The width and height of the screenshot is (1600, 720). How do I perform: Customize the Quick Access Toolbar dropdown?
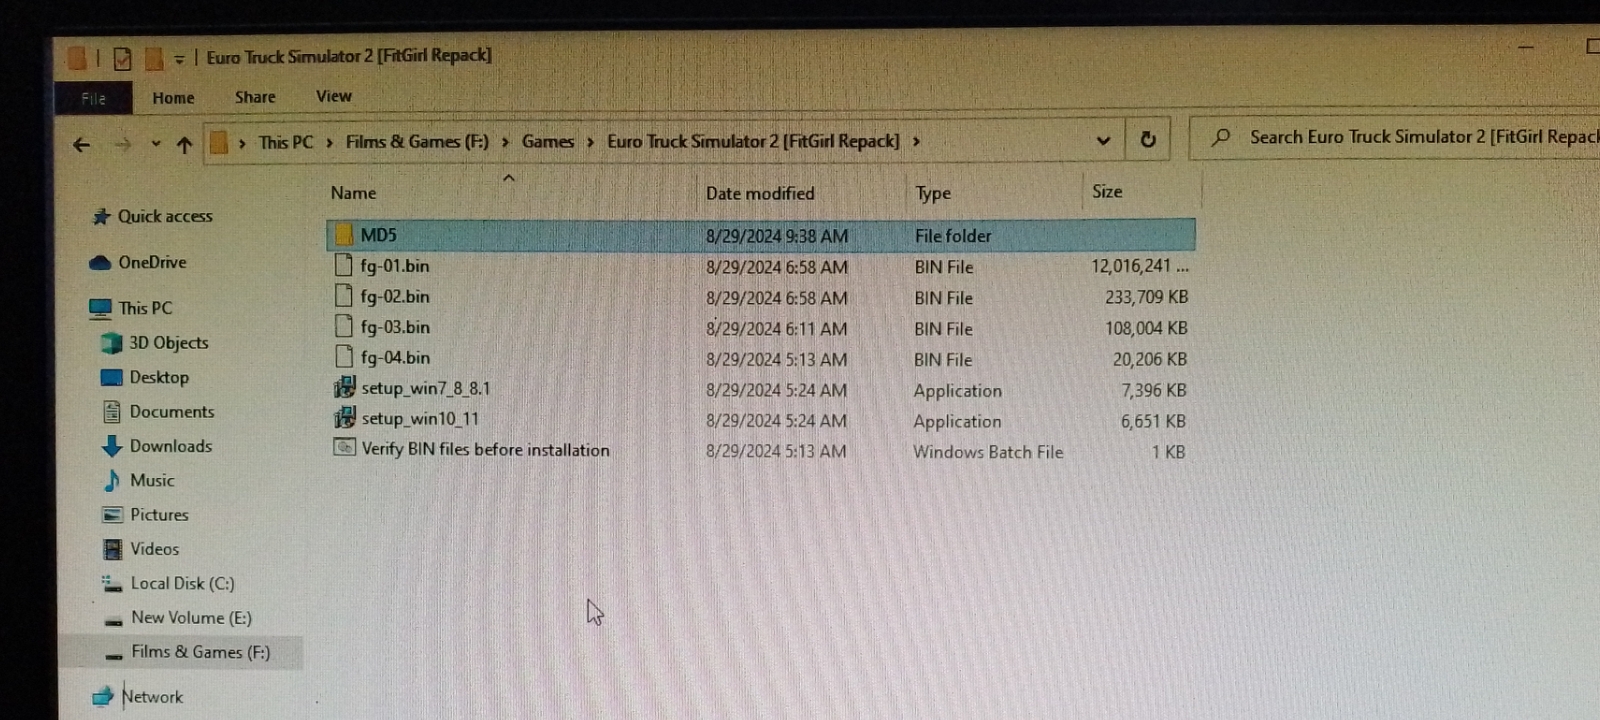179,59
